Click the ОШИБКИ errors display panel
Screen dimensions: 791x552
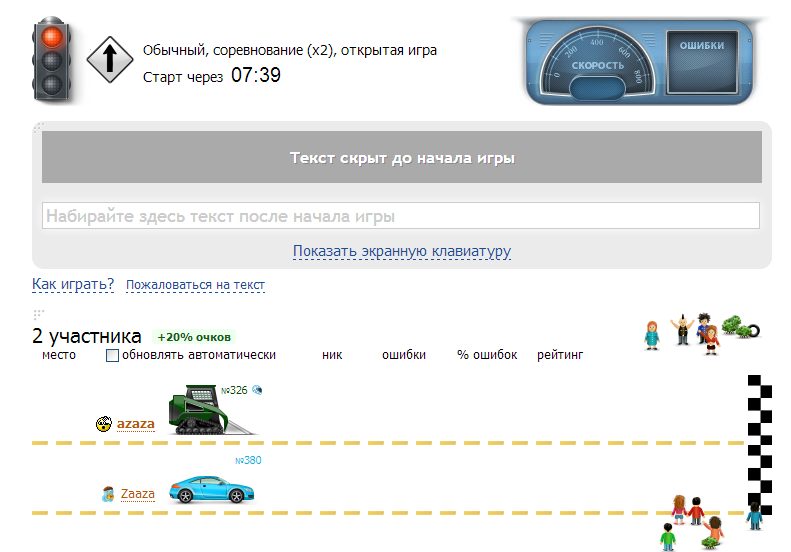coord(702,63)
